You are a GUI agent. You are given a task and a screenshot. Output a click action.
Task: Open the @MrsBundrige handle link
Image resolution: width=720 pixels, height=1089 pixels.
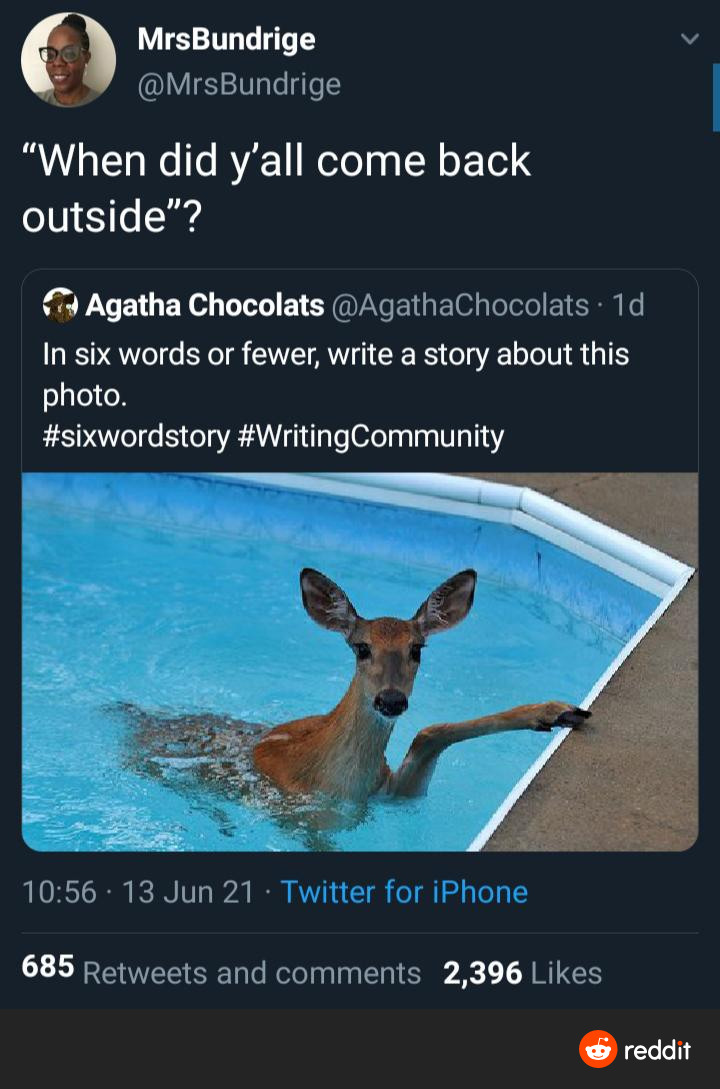(x=239, y=85)
